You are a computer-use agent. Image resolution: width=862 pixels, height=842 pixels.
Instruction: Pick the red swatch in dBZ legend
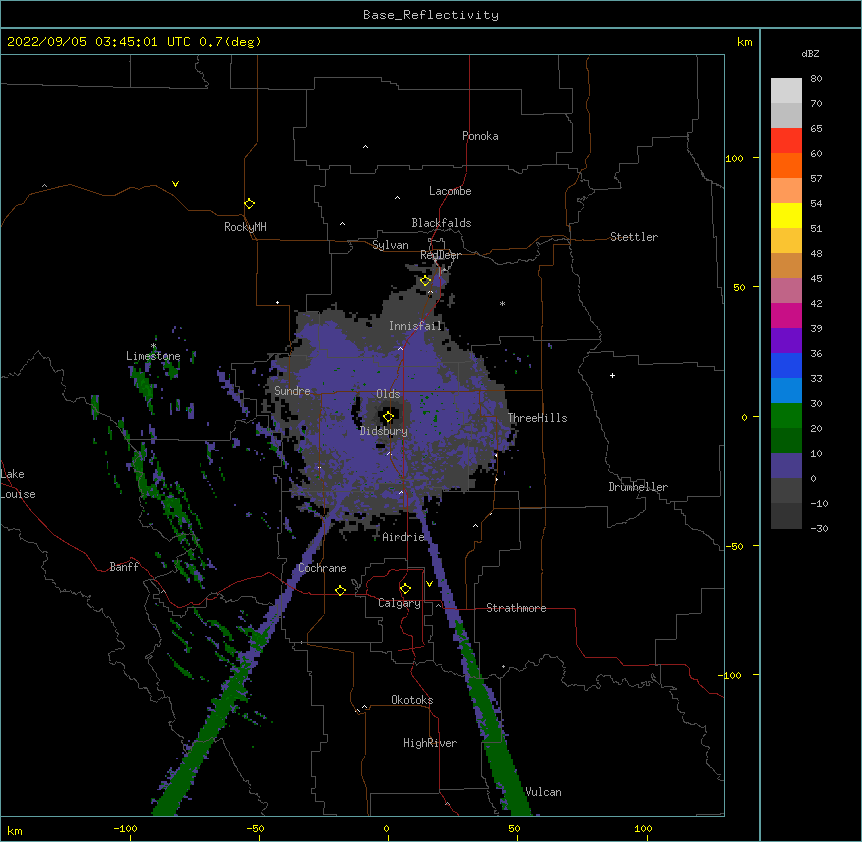pos(786,140)
